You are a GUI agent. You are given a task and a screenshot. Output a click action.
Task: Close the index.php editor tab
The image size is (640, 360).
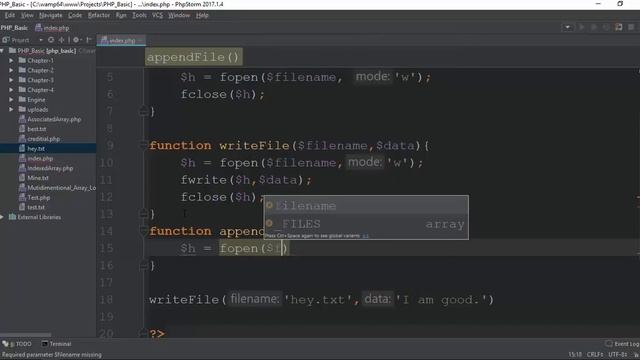click(141, 40)
